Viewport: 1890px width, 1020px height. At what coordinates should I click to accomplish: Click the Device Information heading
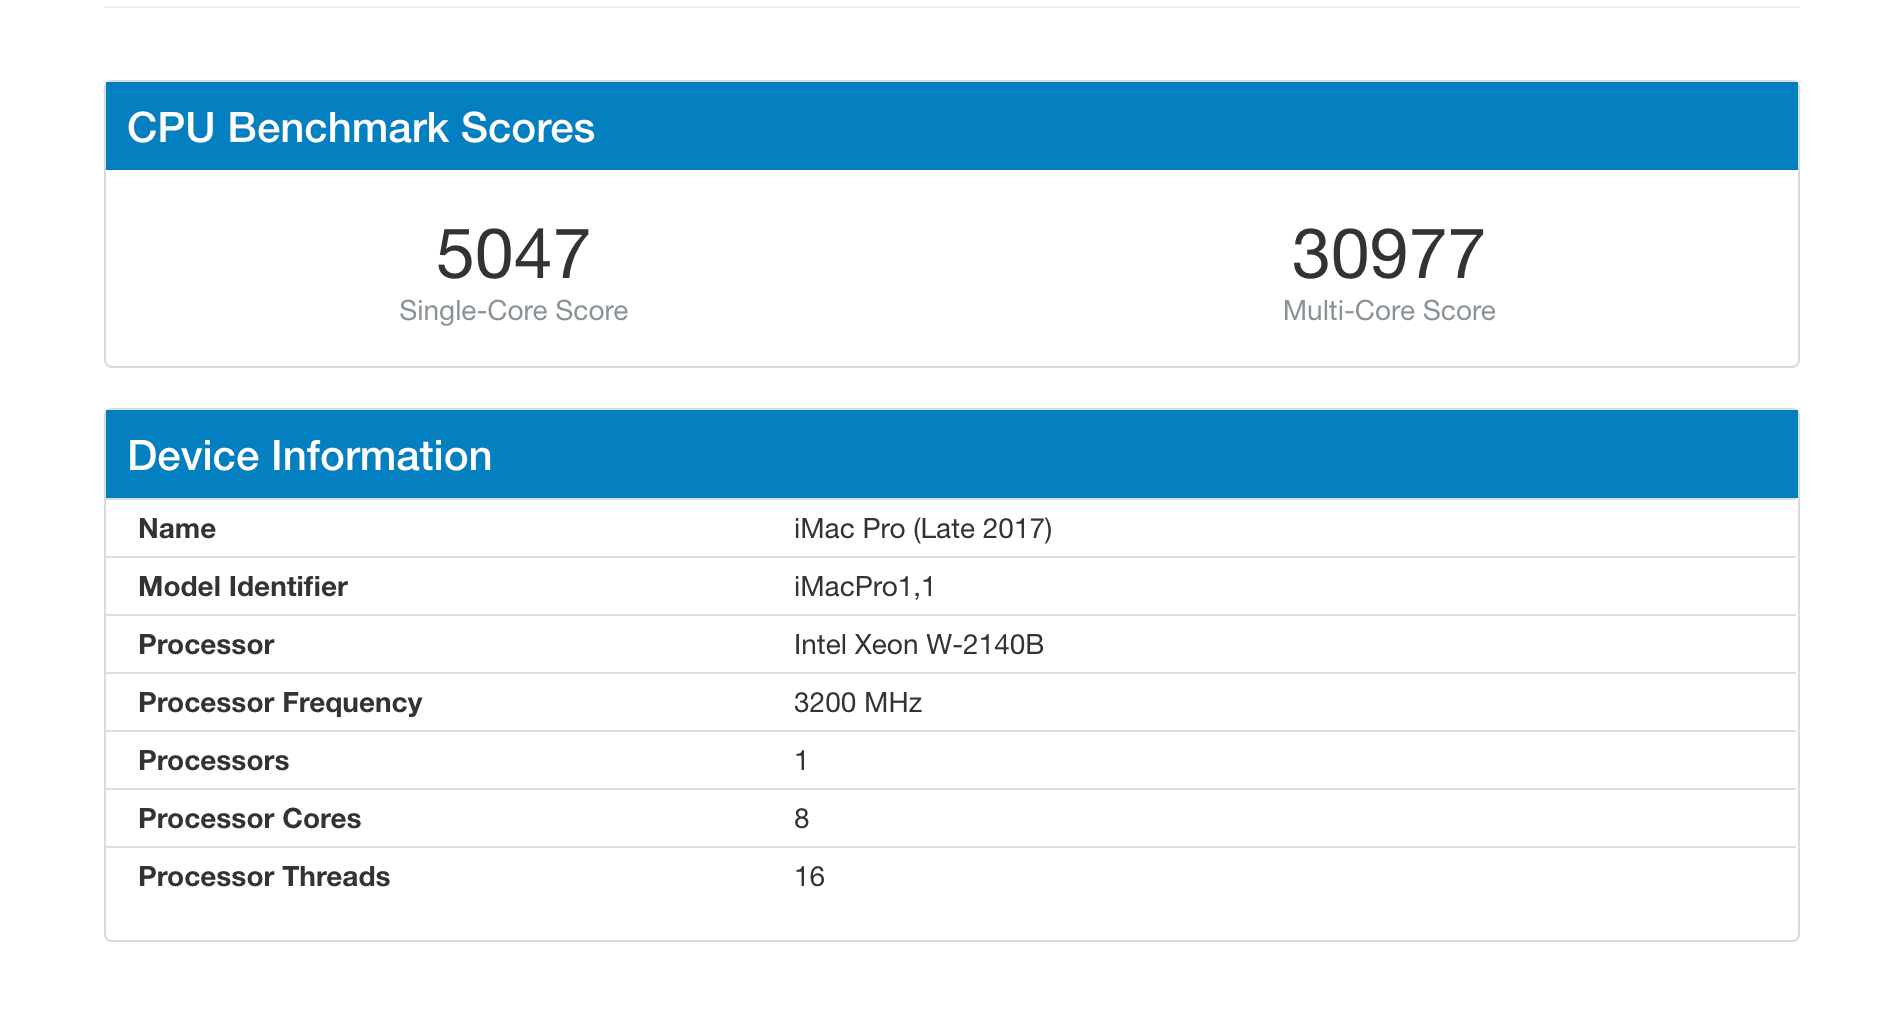(x=309, y=456)
